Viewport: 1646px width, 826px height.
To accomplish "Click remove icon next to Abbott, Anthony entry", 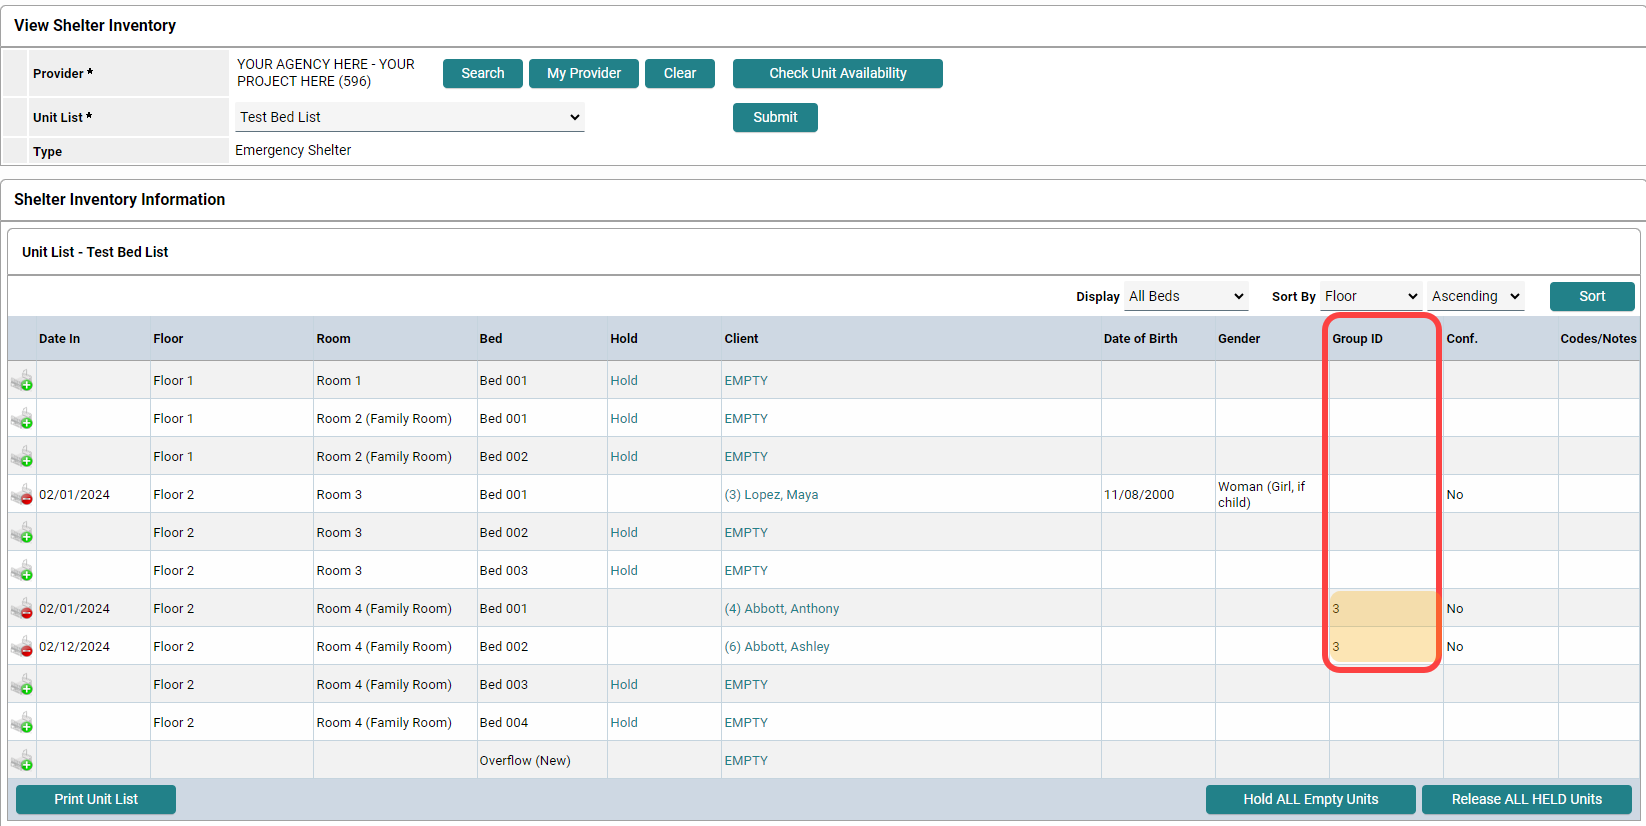I will coord(22,609).
